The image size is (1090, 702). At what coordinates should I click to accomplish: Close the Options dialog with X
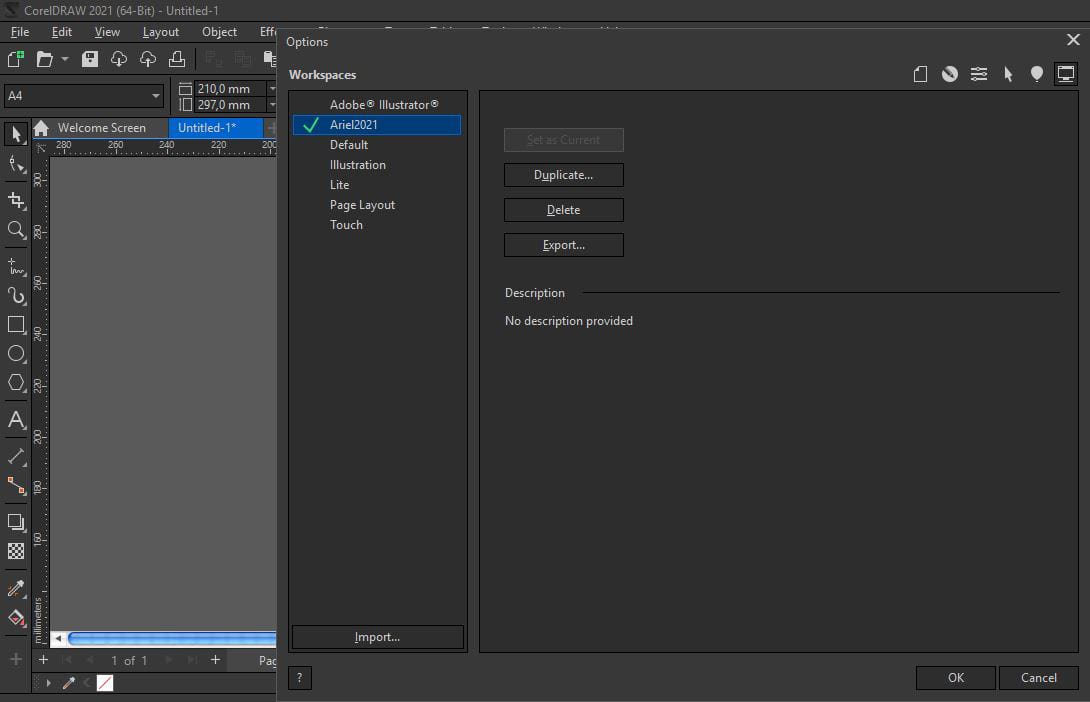coord(1073,40)
